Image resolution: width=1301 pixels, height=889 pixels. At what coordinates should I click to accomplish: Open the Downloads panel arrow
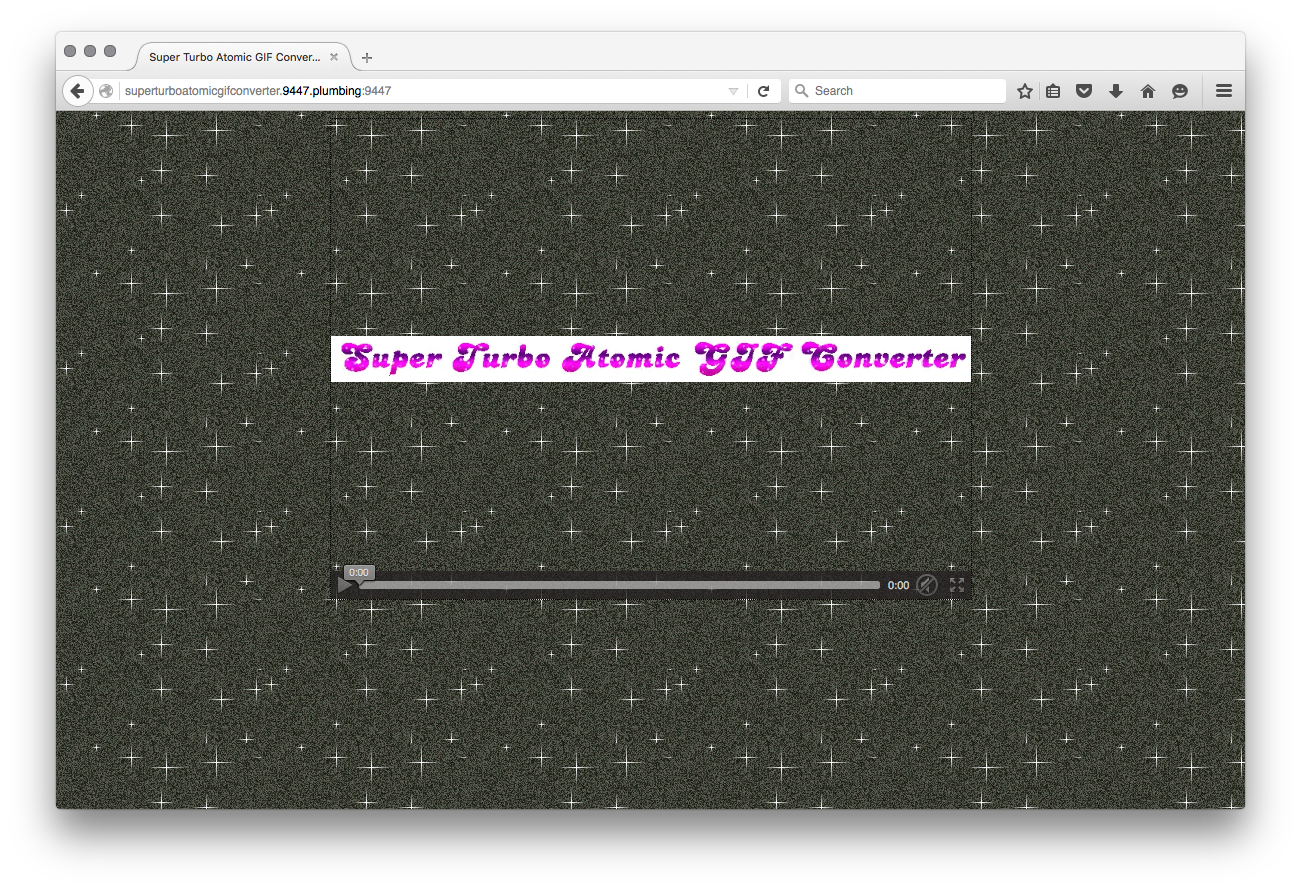coord(1116,91)
